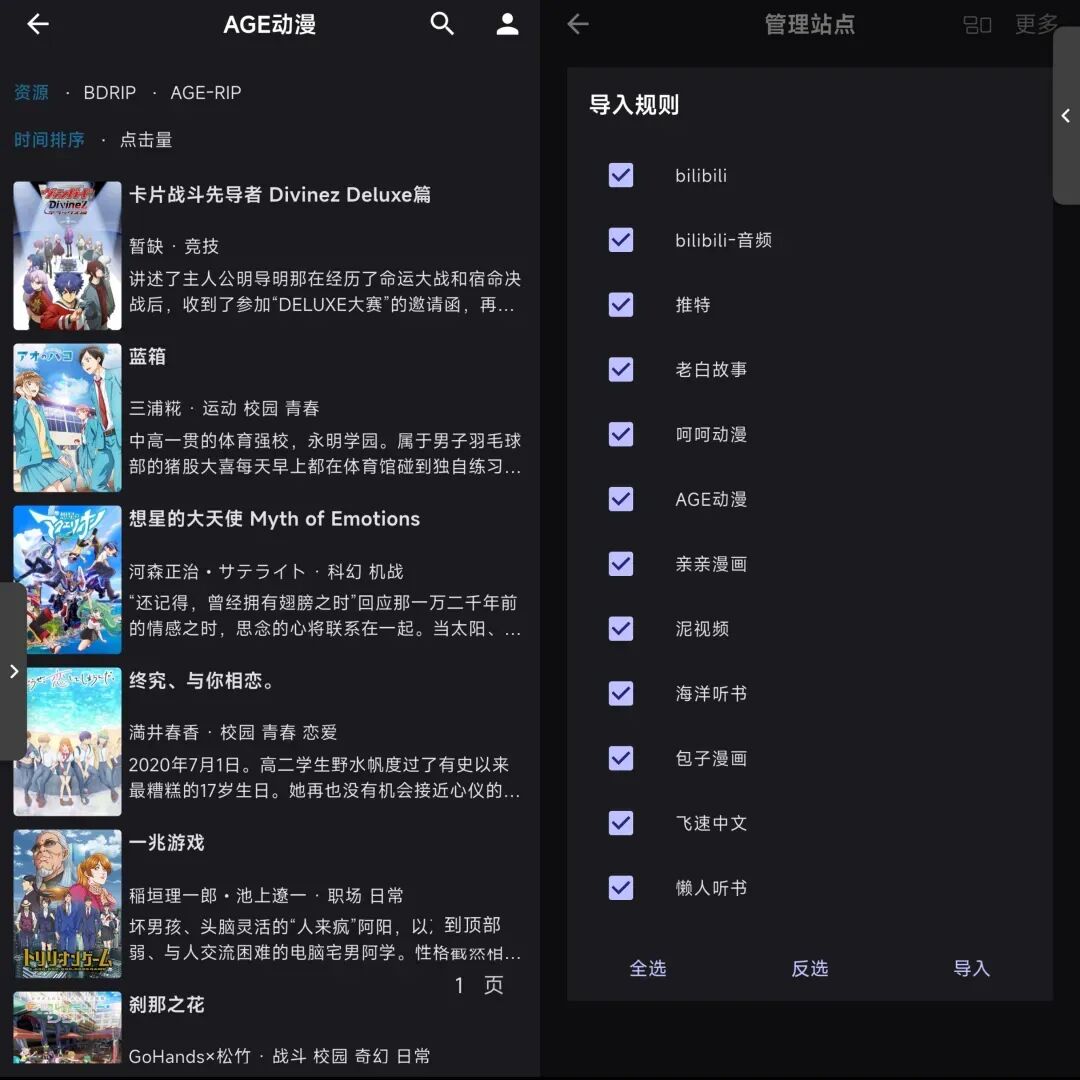
Task: Open the 一兆游戏 cover thumbnail
Action: click(68, 903)
